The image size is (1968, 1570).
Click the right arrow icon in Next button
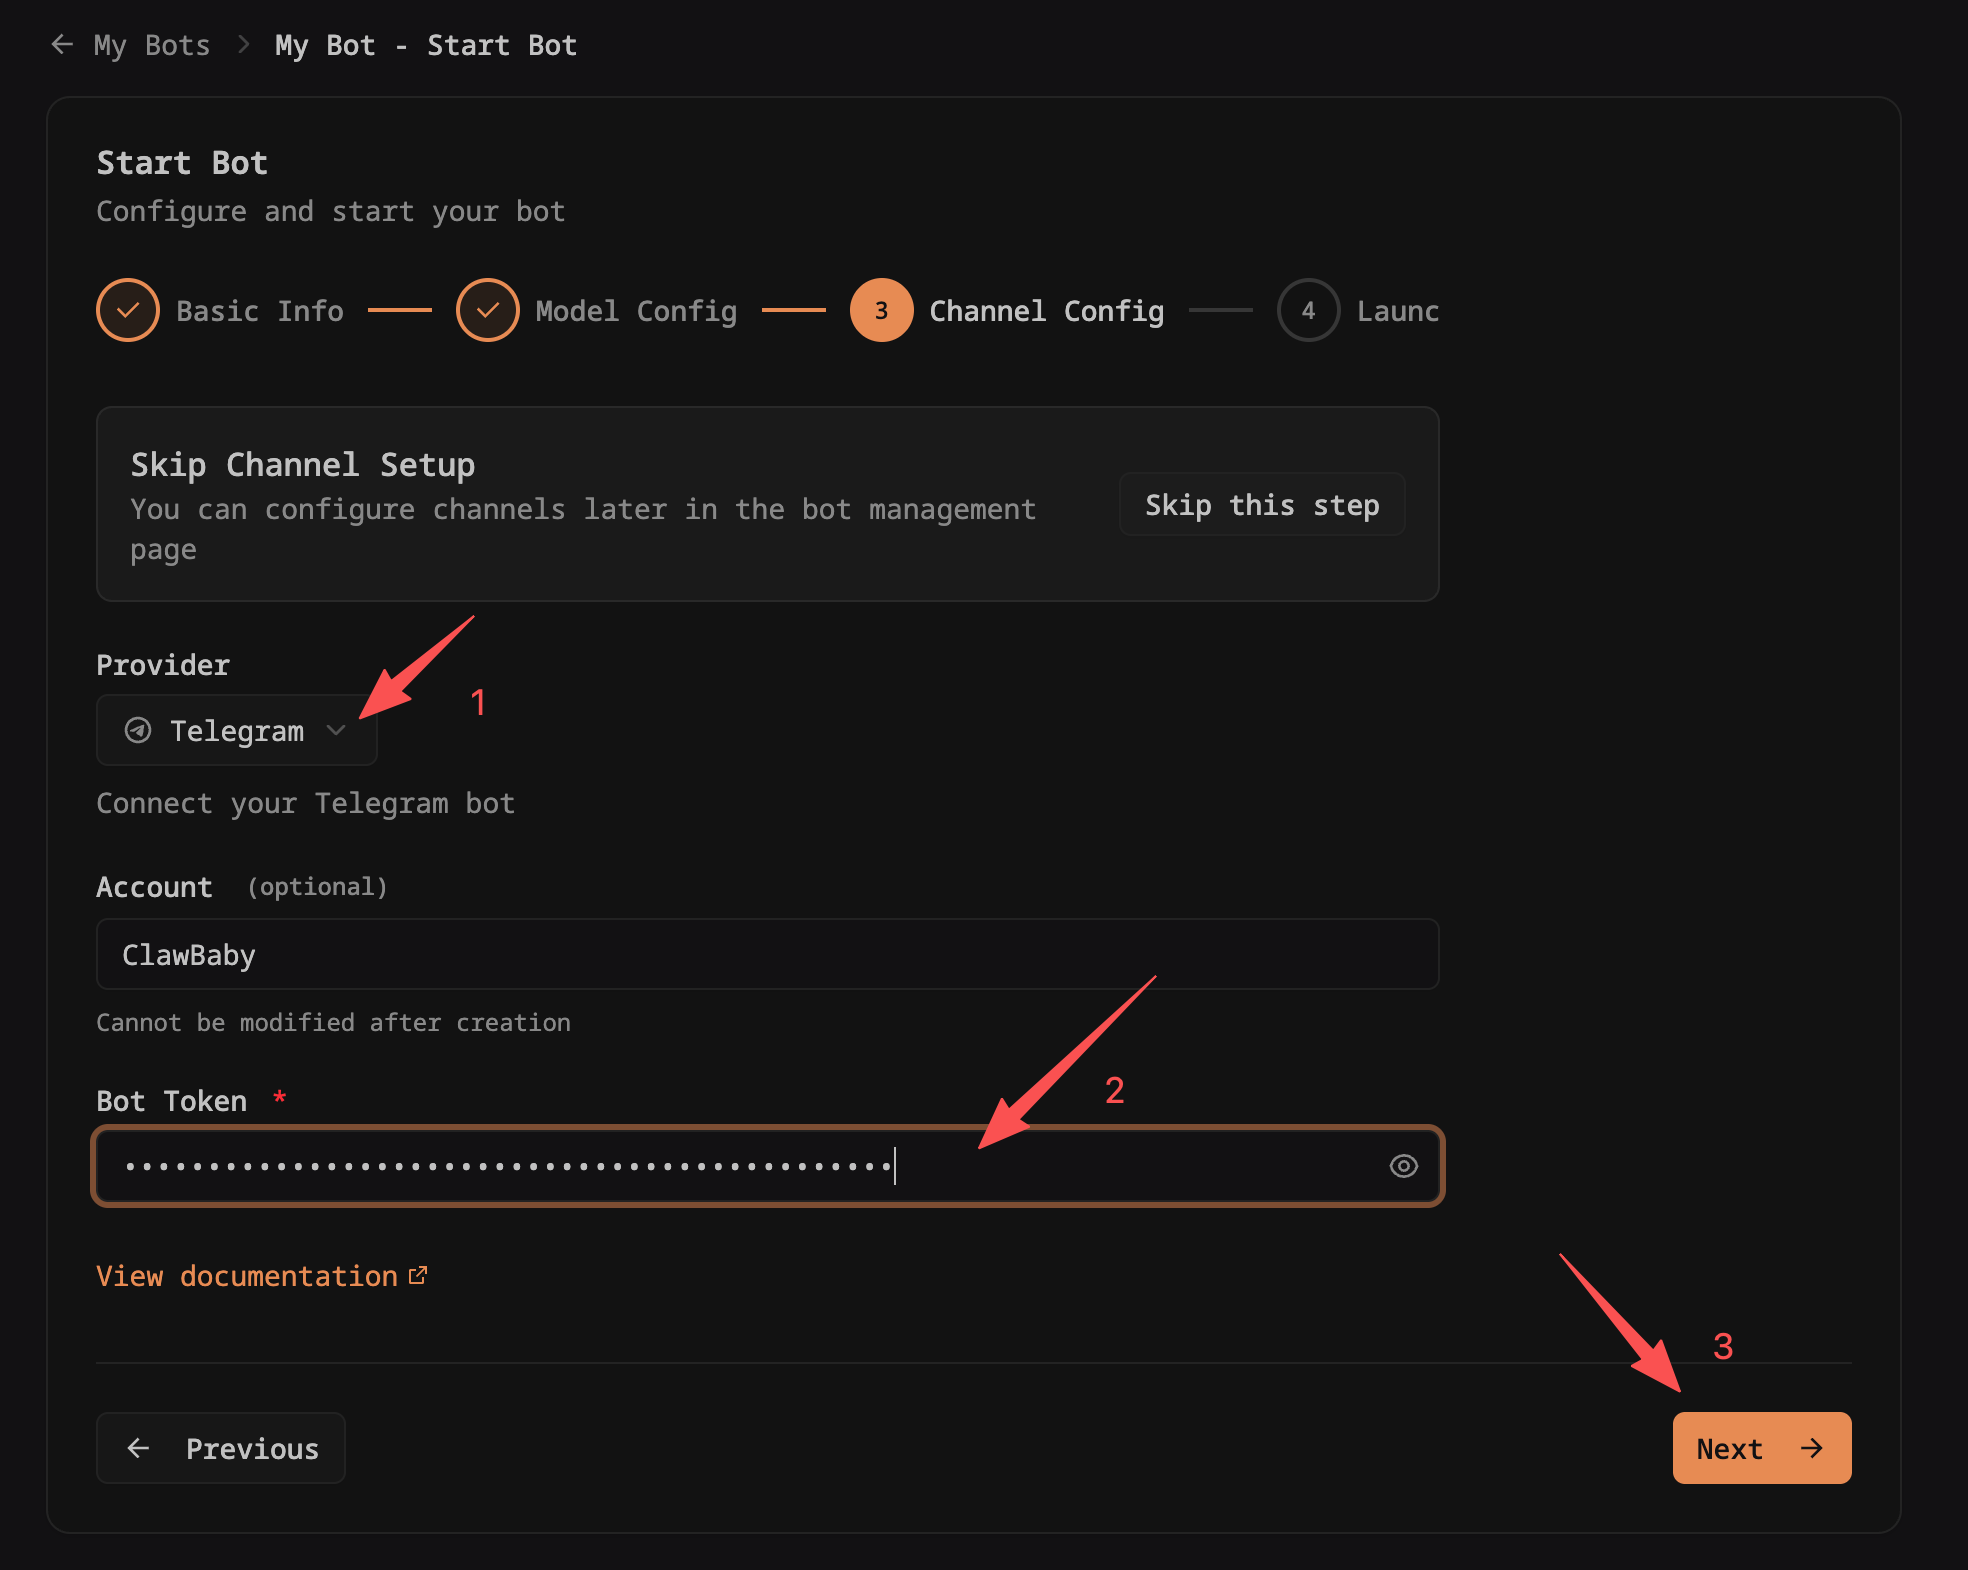click(x=1812, y=1448)
